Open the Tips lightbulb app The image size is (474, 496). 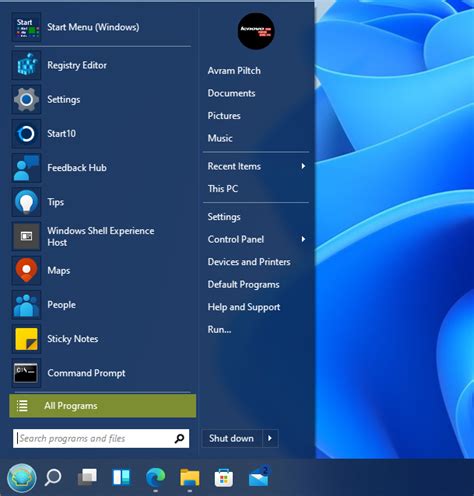[26, 202]
